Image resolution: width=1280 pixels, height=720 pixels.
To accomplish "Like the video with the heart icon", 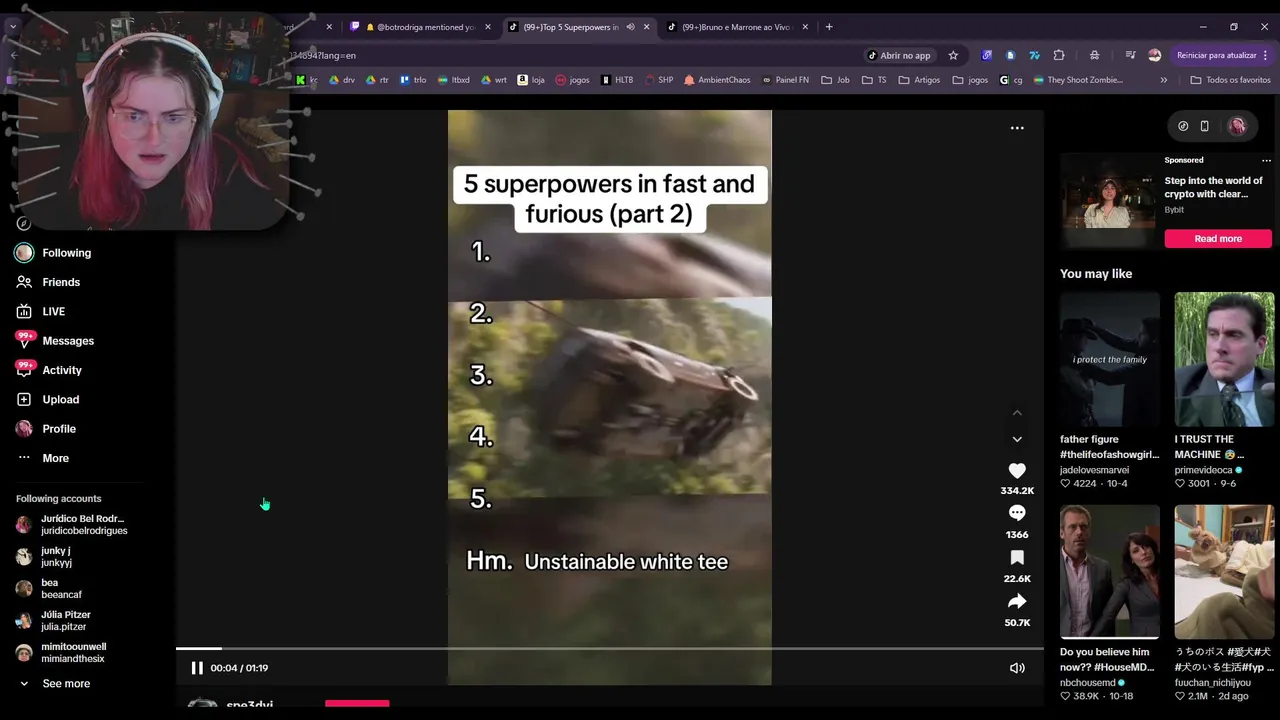I will coord(1017,471).
